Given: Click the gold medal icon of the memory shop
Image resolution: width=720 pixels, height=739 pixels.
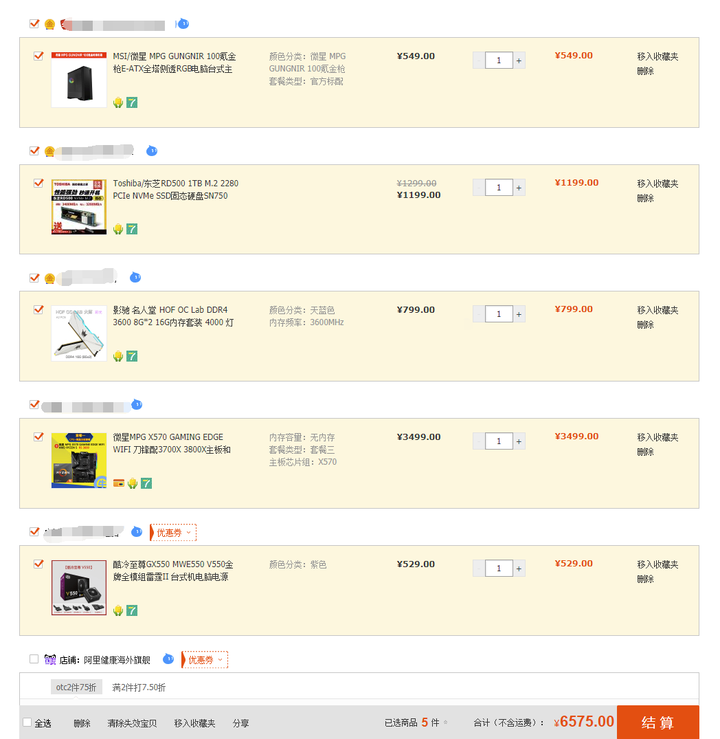Looking at the screenshot, I should click(x=49, y=278).
